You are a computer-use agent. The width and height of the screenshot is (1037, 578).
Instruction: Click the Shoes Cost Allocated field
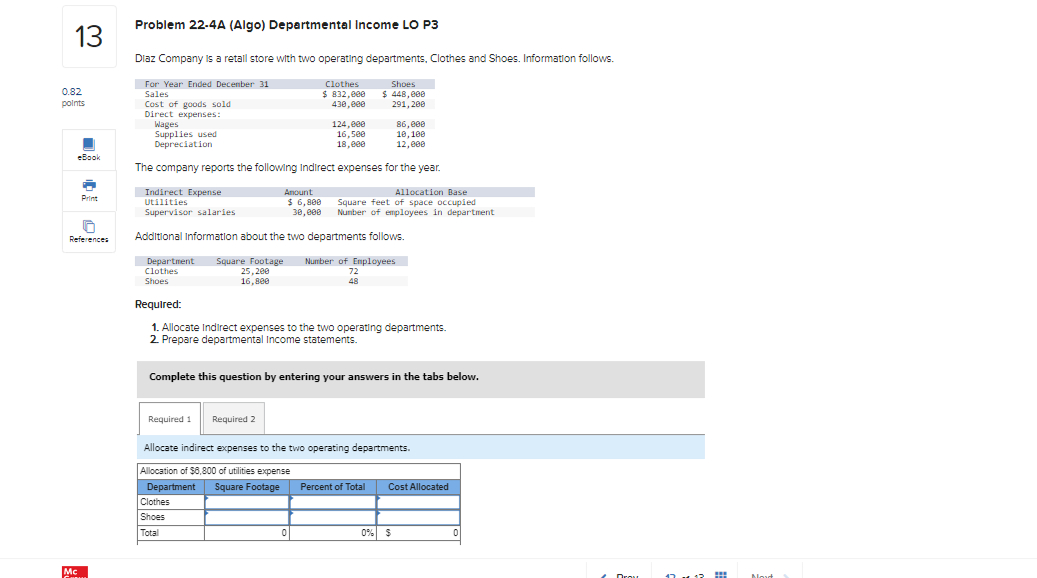pyautogui.click(x=418, y=516)
